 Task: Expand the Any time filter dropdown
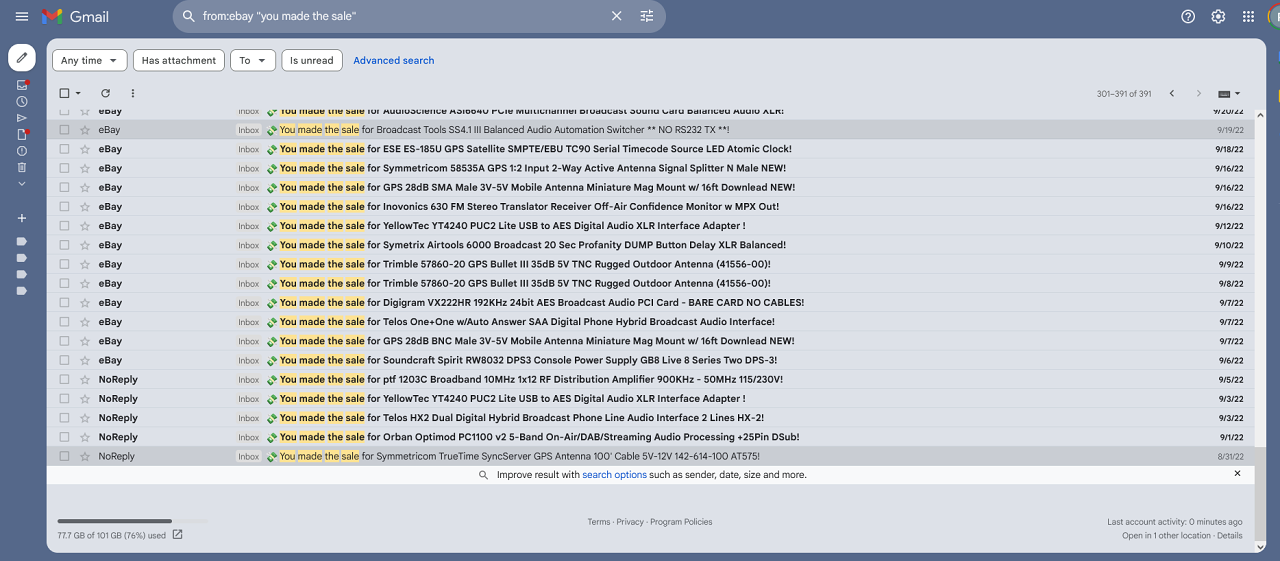[x=89, y=60]
